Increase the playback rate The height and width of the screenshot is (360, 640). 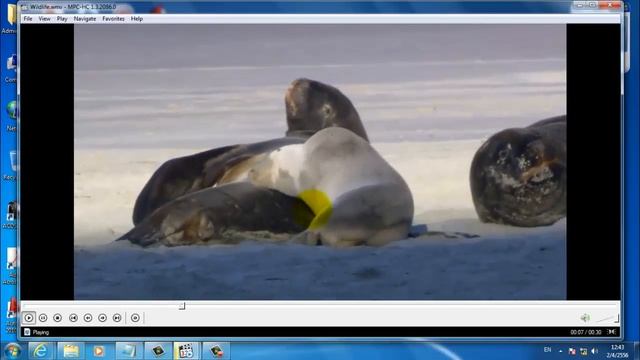102,318
